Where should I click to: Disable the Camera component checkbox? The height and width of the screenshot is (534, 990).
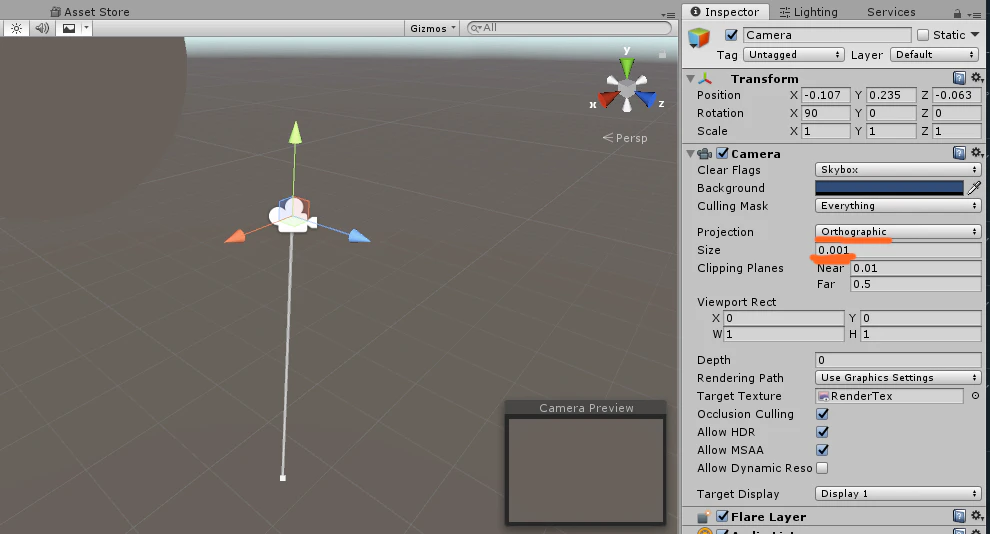point(722,153)
